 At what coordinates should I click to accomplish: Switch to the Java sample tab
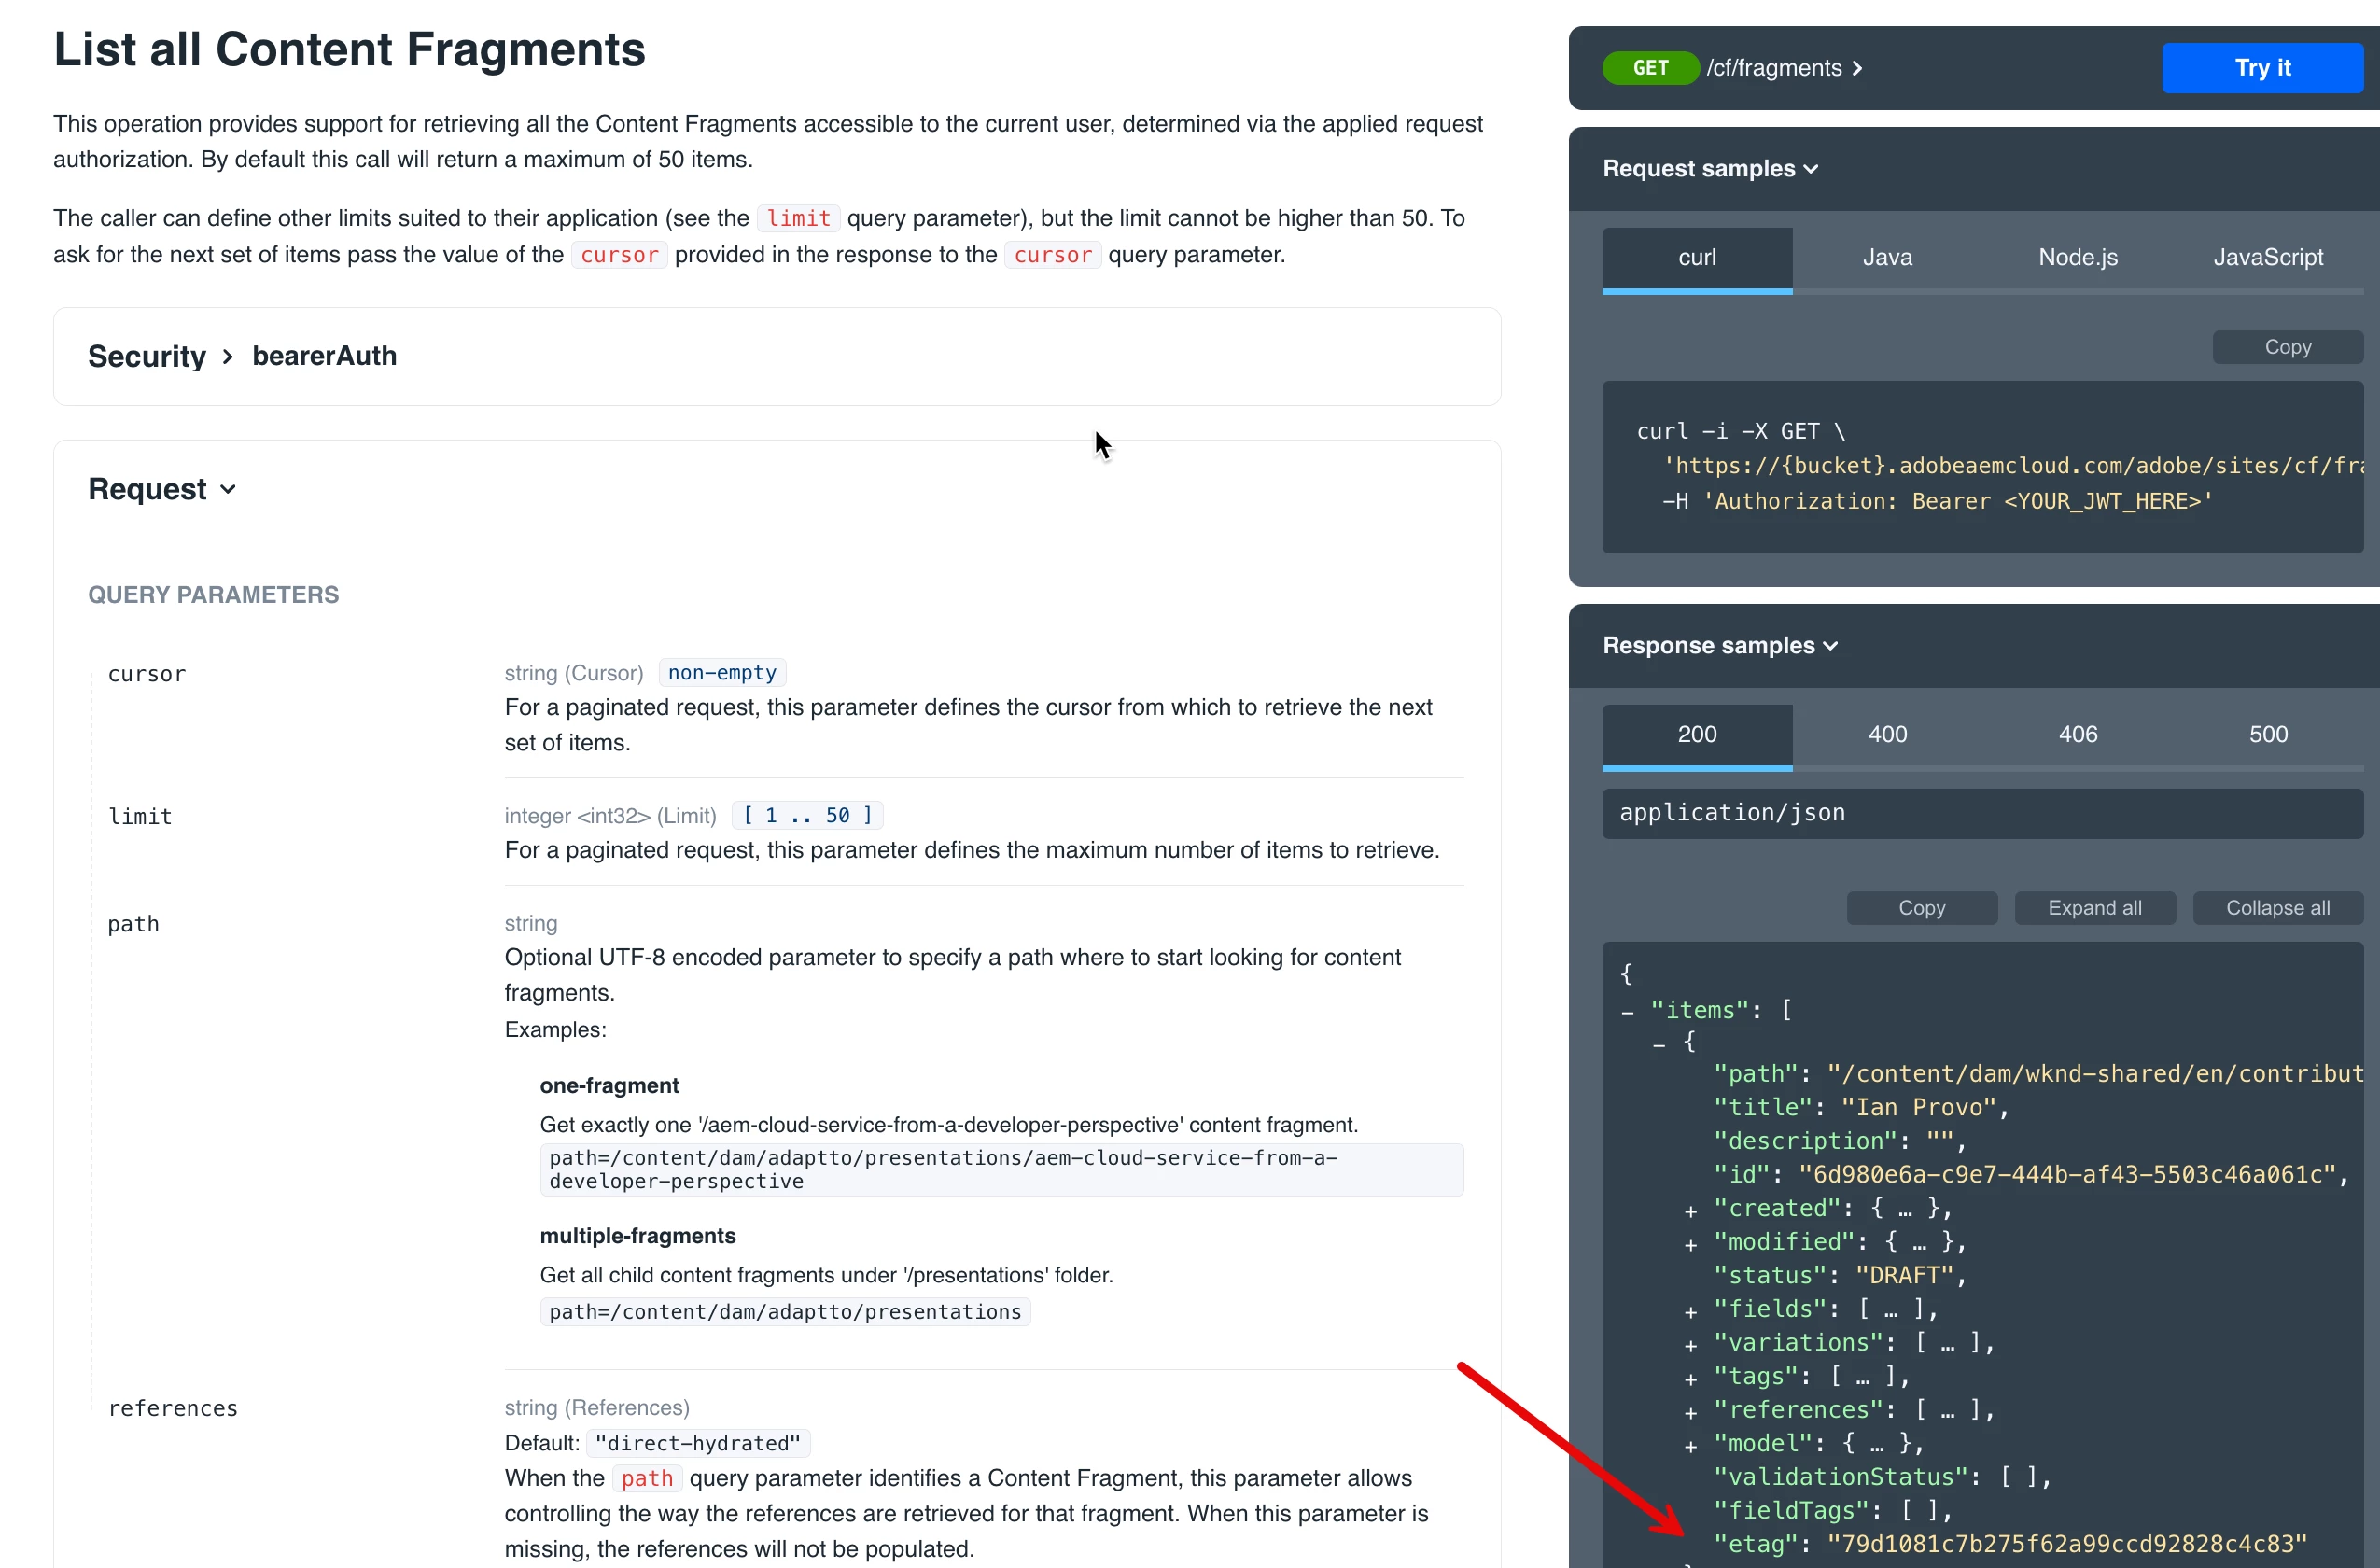[1887, 258]
